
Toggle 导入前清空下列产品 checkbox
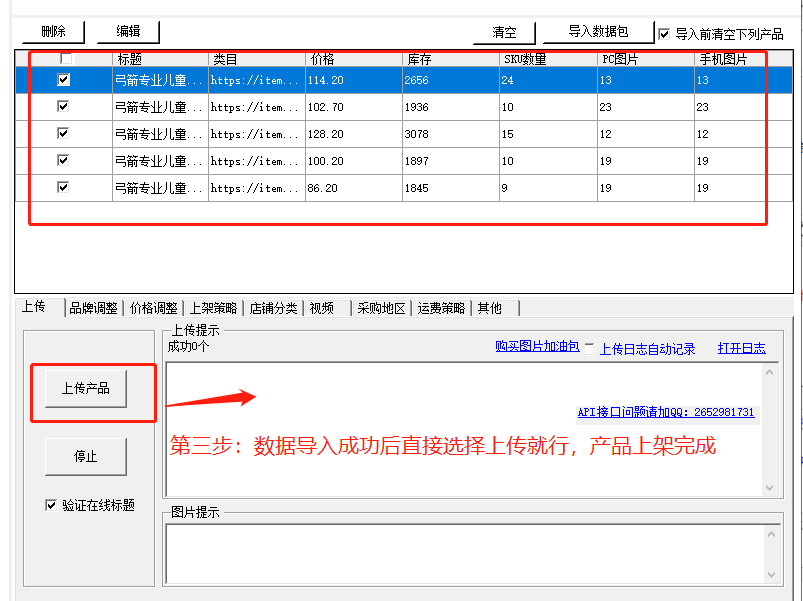tap(664, 34)
